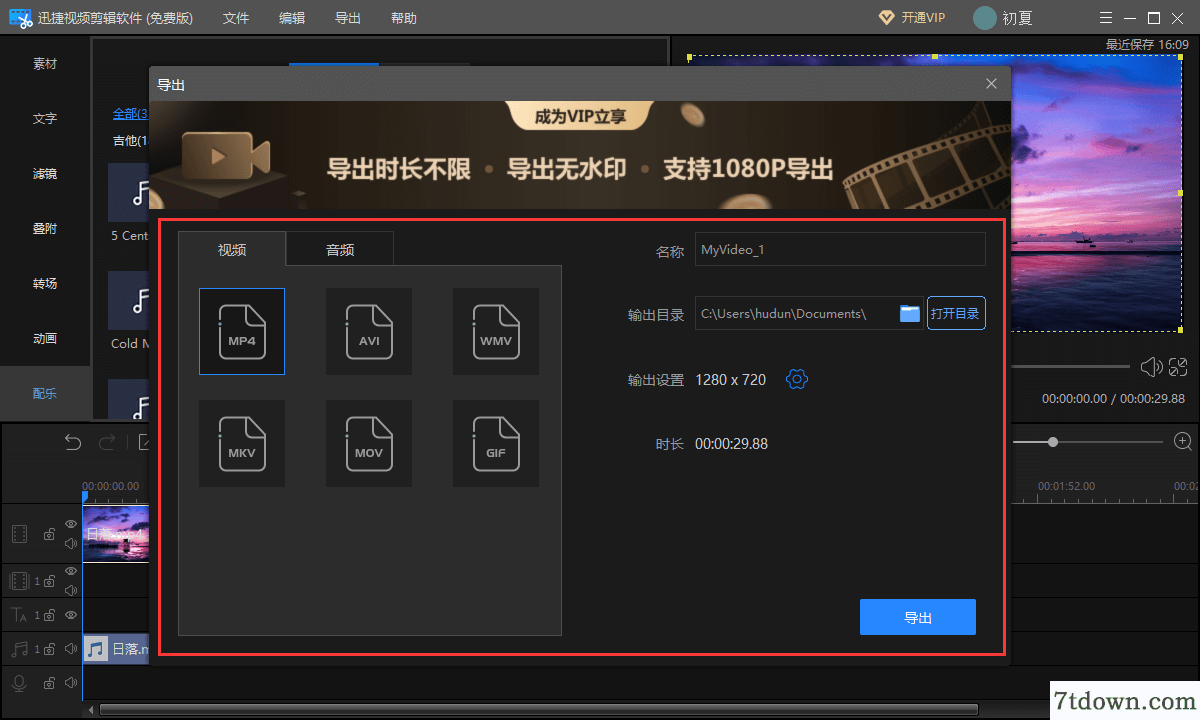Adjust the timeline zoom slider handle
Viewport: 1200px width, 720px height.
[1053, 441]
